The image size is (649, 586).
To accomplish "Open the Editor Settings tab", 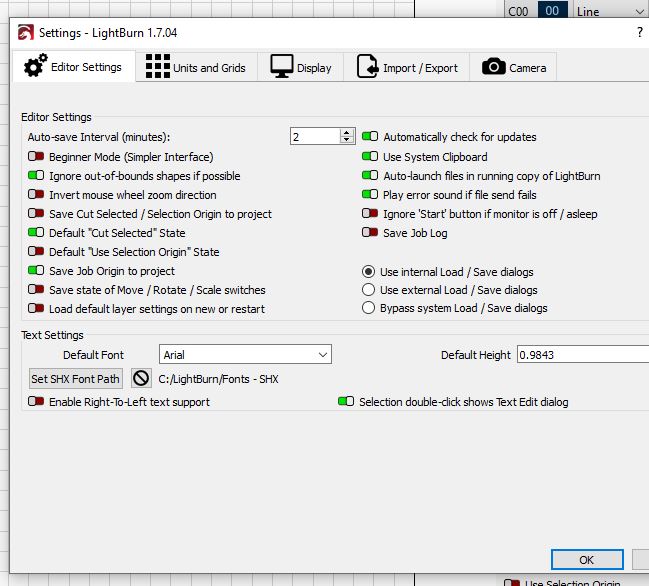I will coord(74,66).
